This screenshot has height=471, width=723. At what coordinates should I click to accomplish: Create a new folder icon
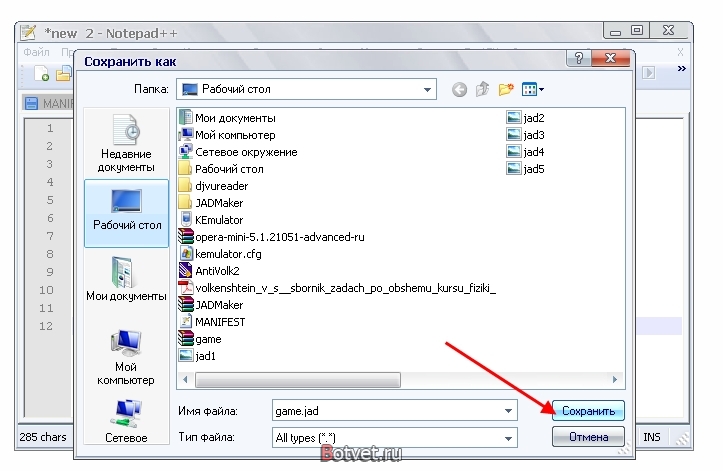coord(506,89)
